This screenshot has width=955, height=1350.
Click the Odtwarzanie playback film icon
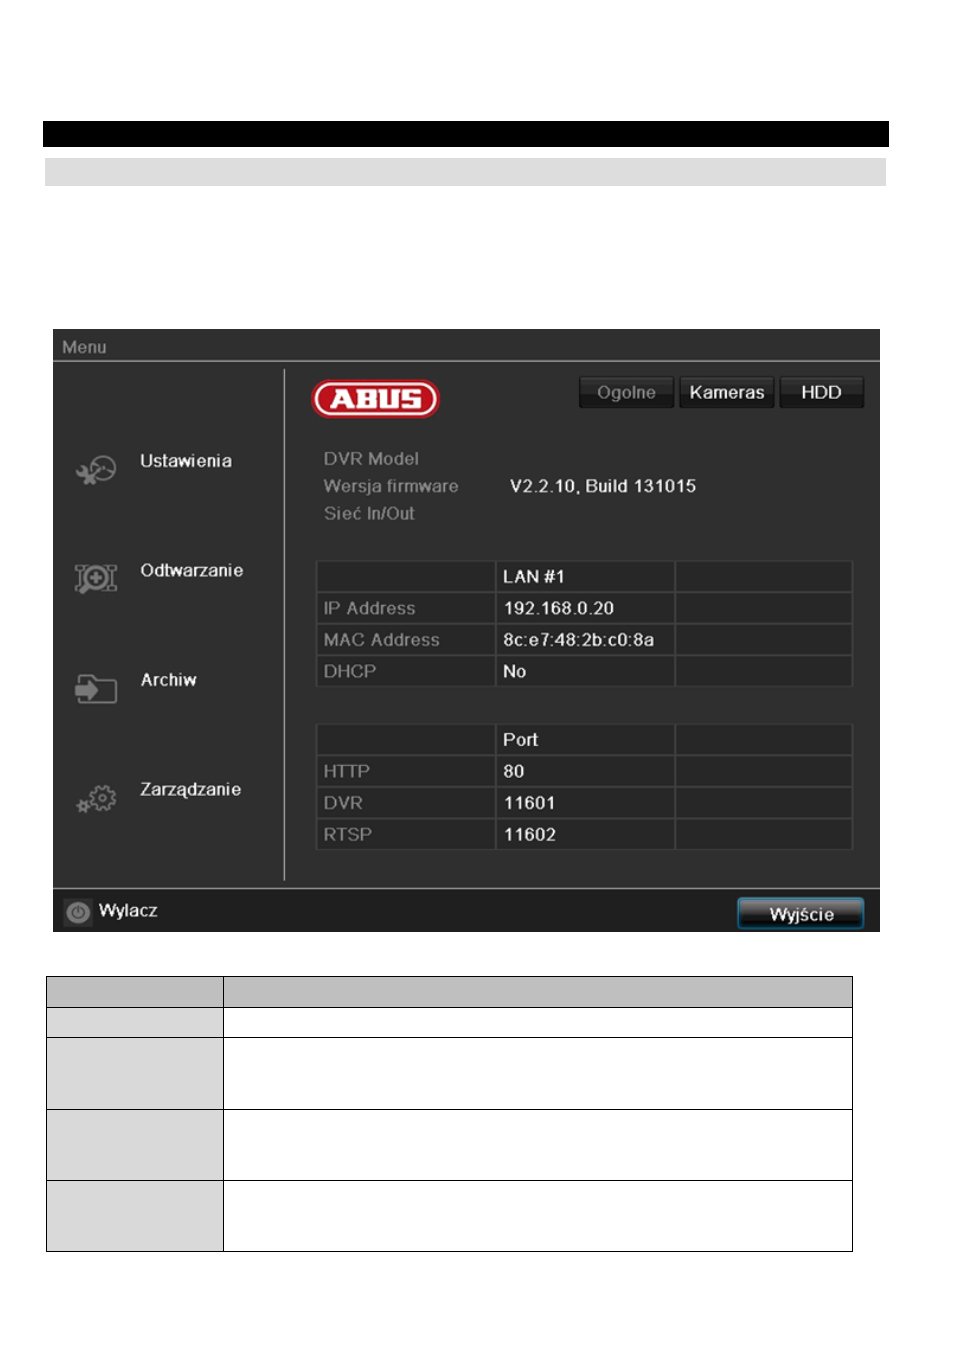[x=96, y=578]
